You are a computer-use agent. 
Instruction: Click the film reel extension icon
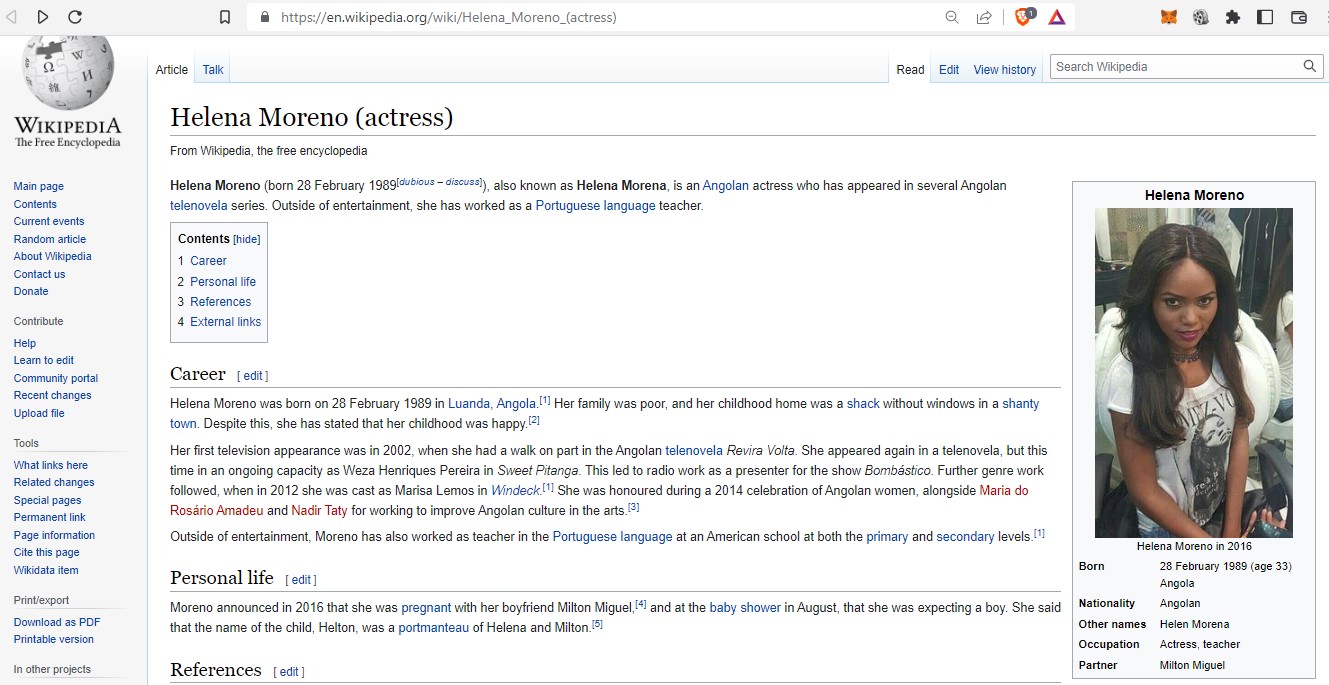point(1201,17)
